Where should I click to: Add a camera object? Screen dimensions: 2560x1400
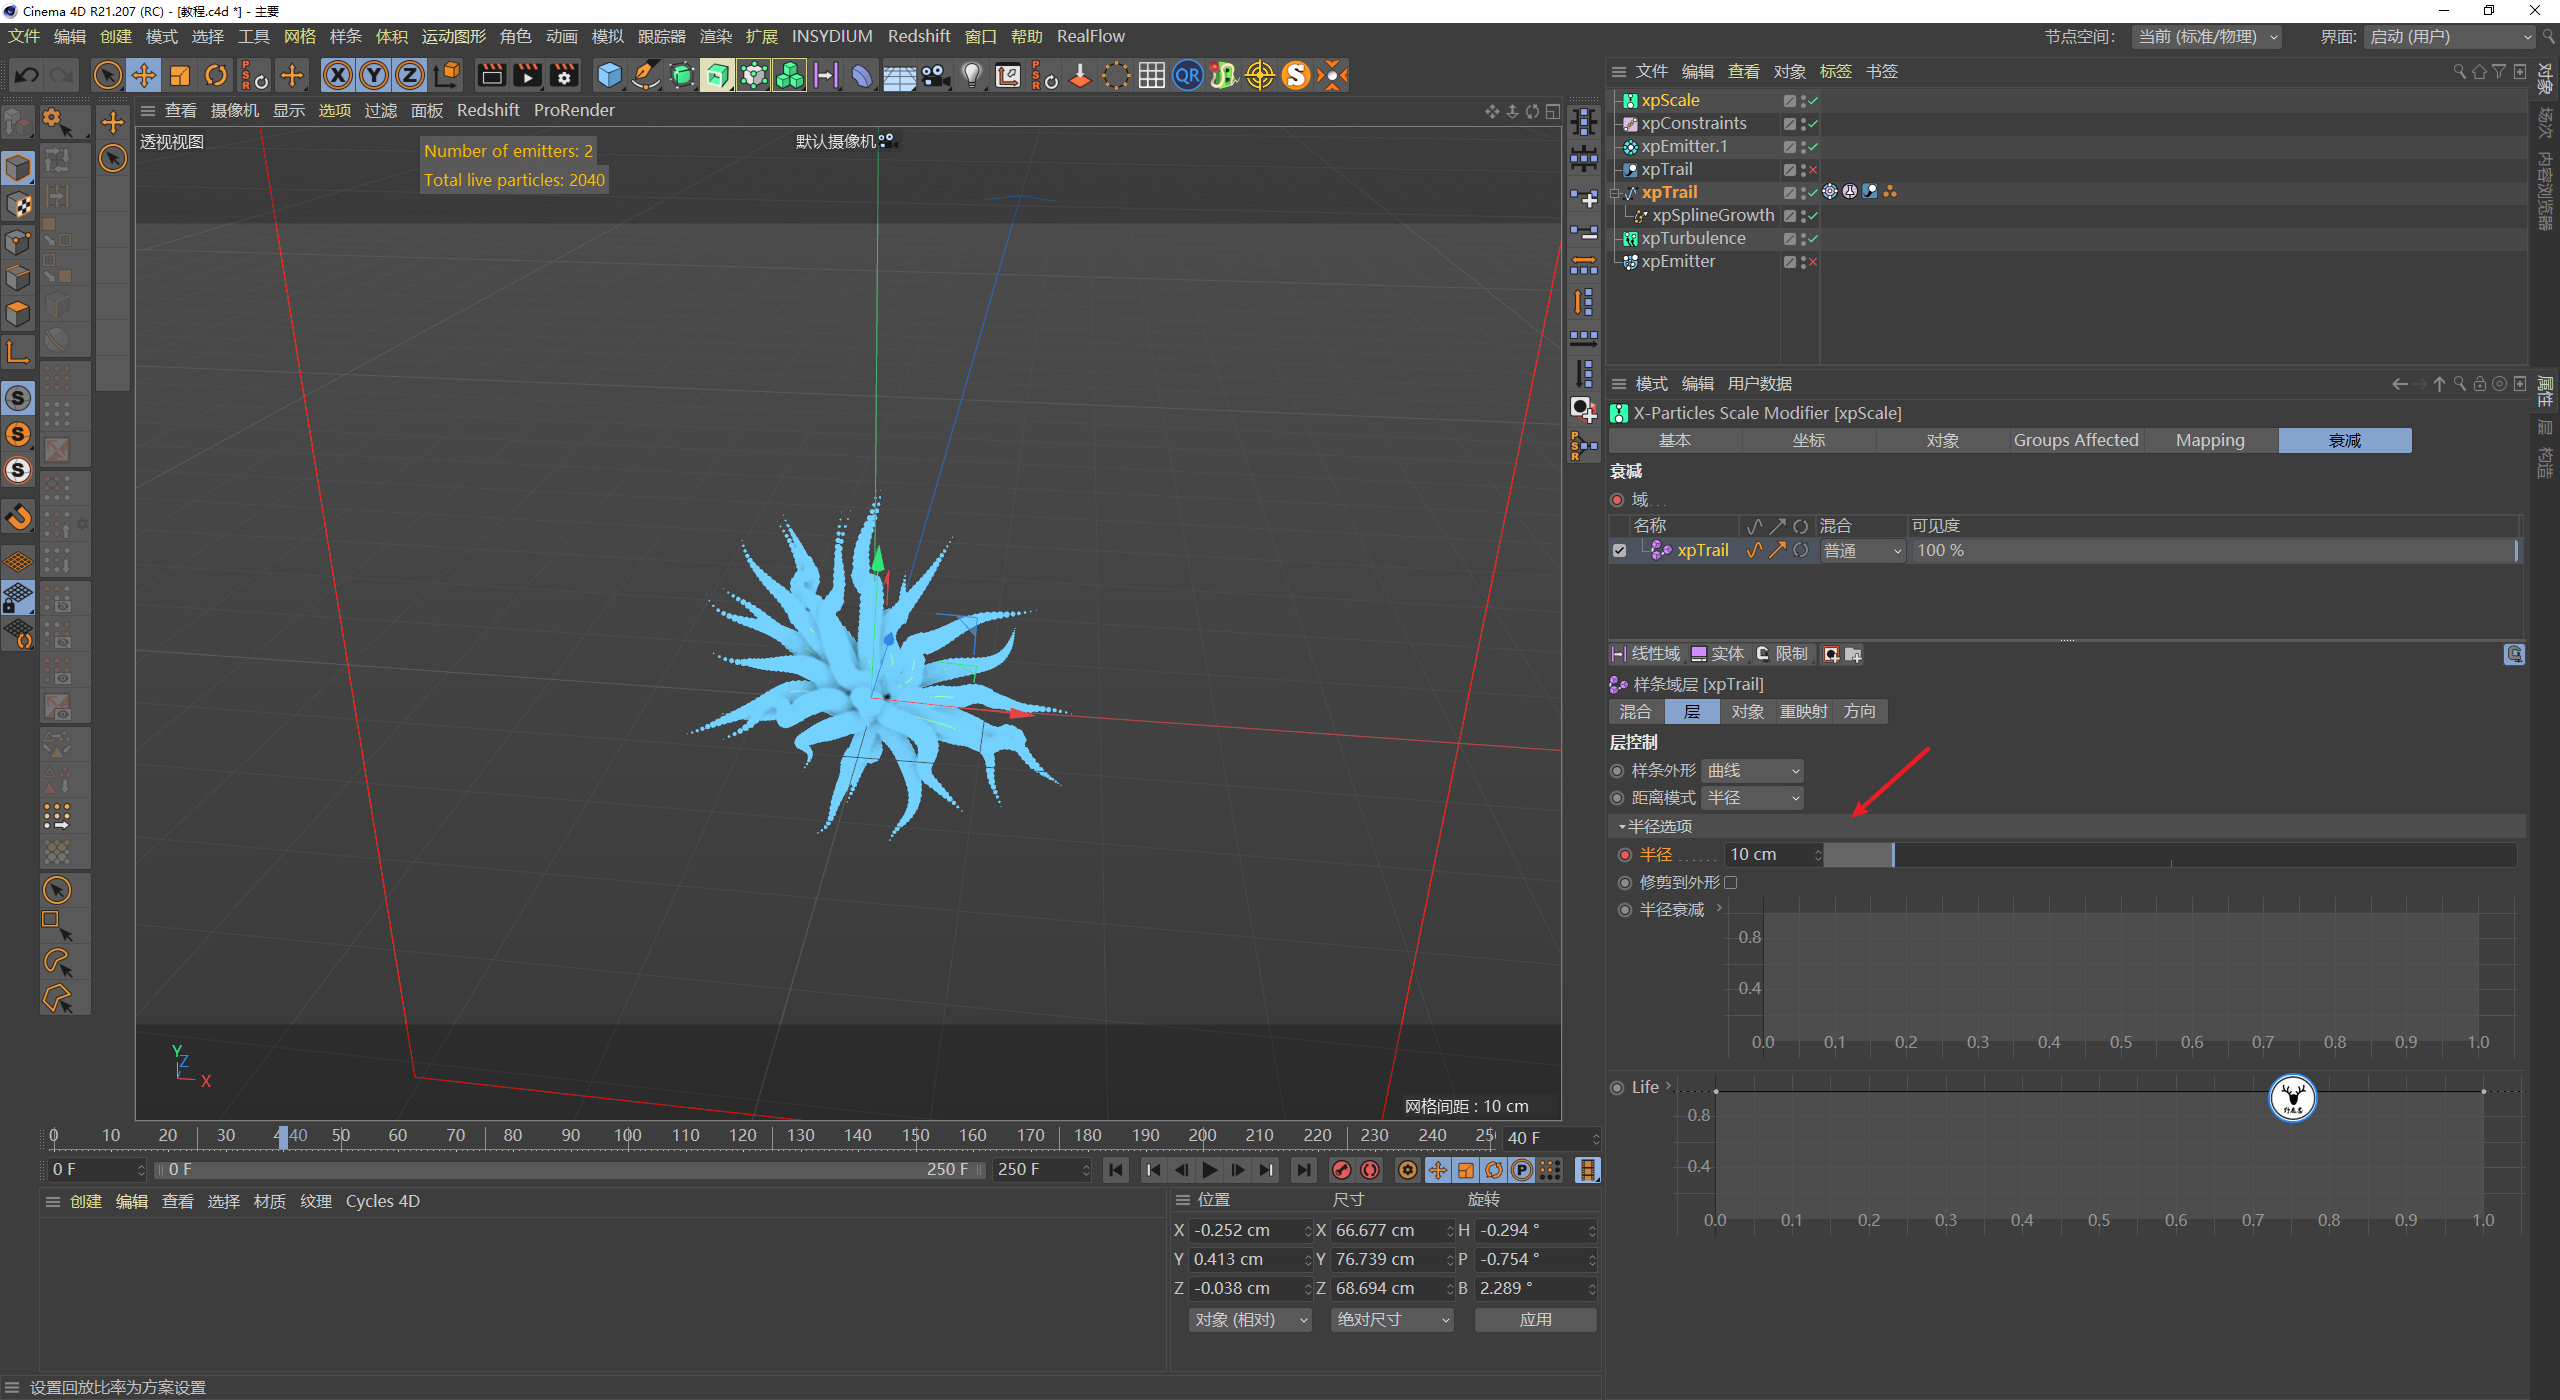pyautogui.click(x=936, y=75)
